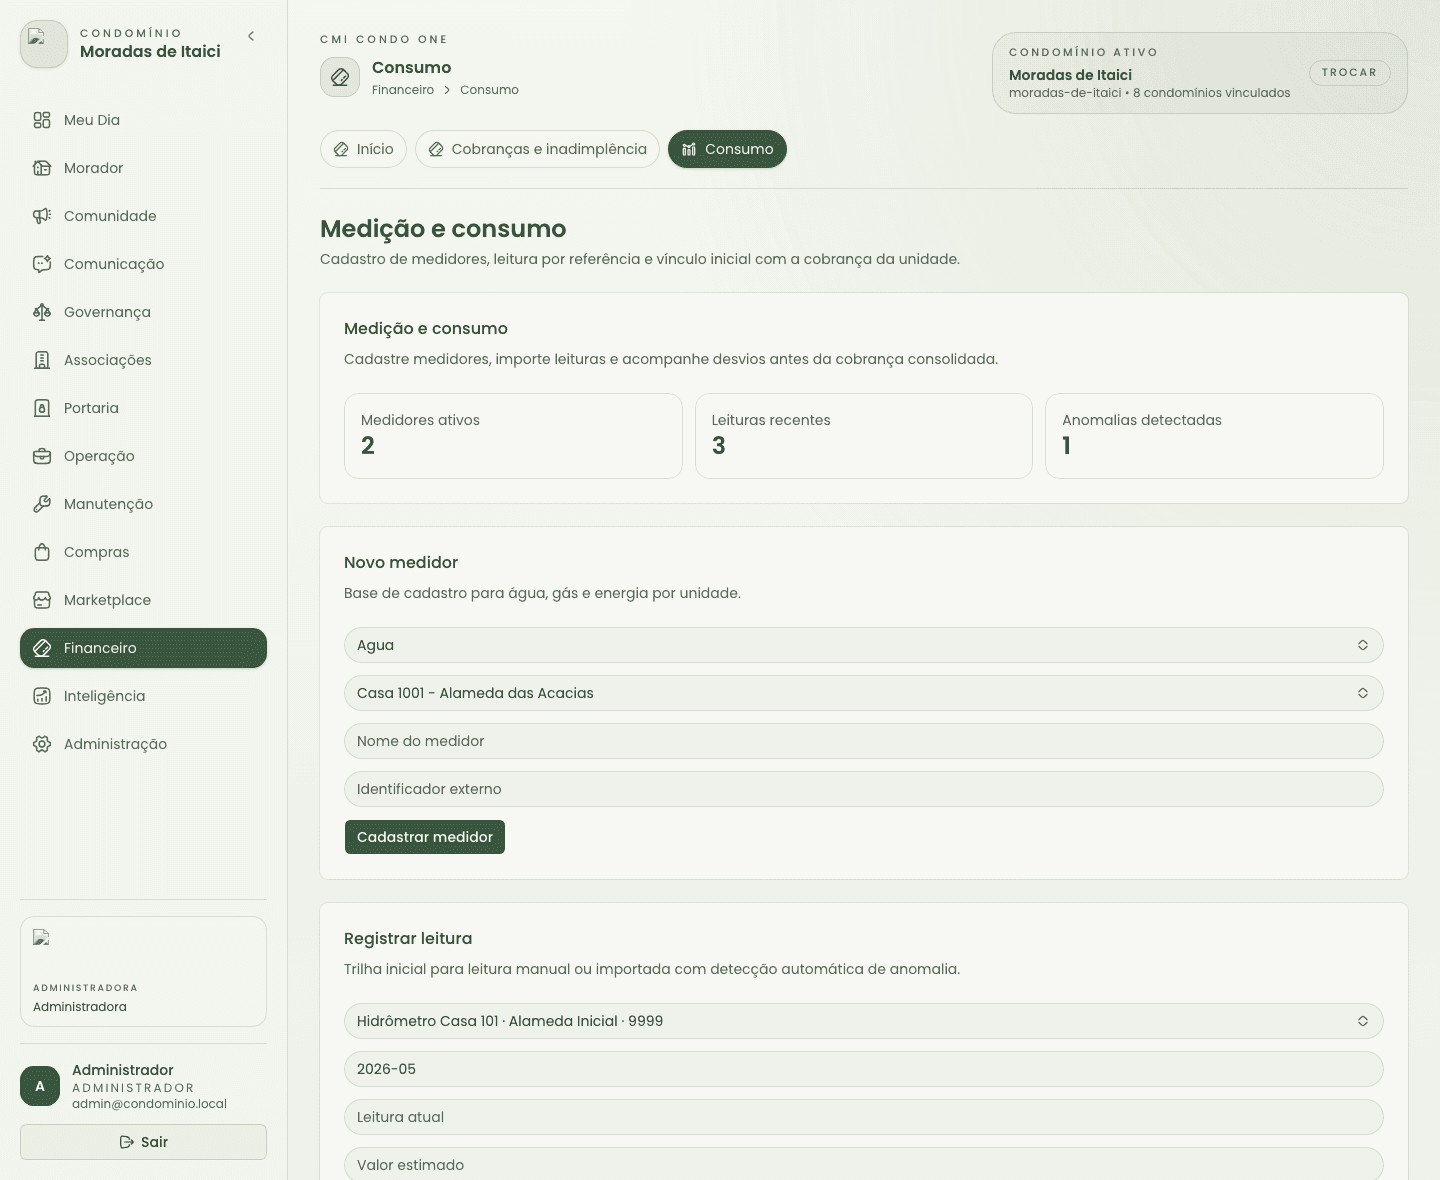The width and height of the screenshot is (1440, 1180).
Task: Open the Agua meter type dropdown
Action: (863, 645)
